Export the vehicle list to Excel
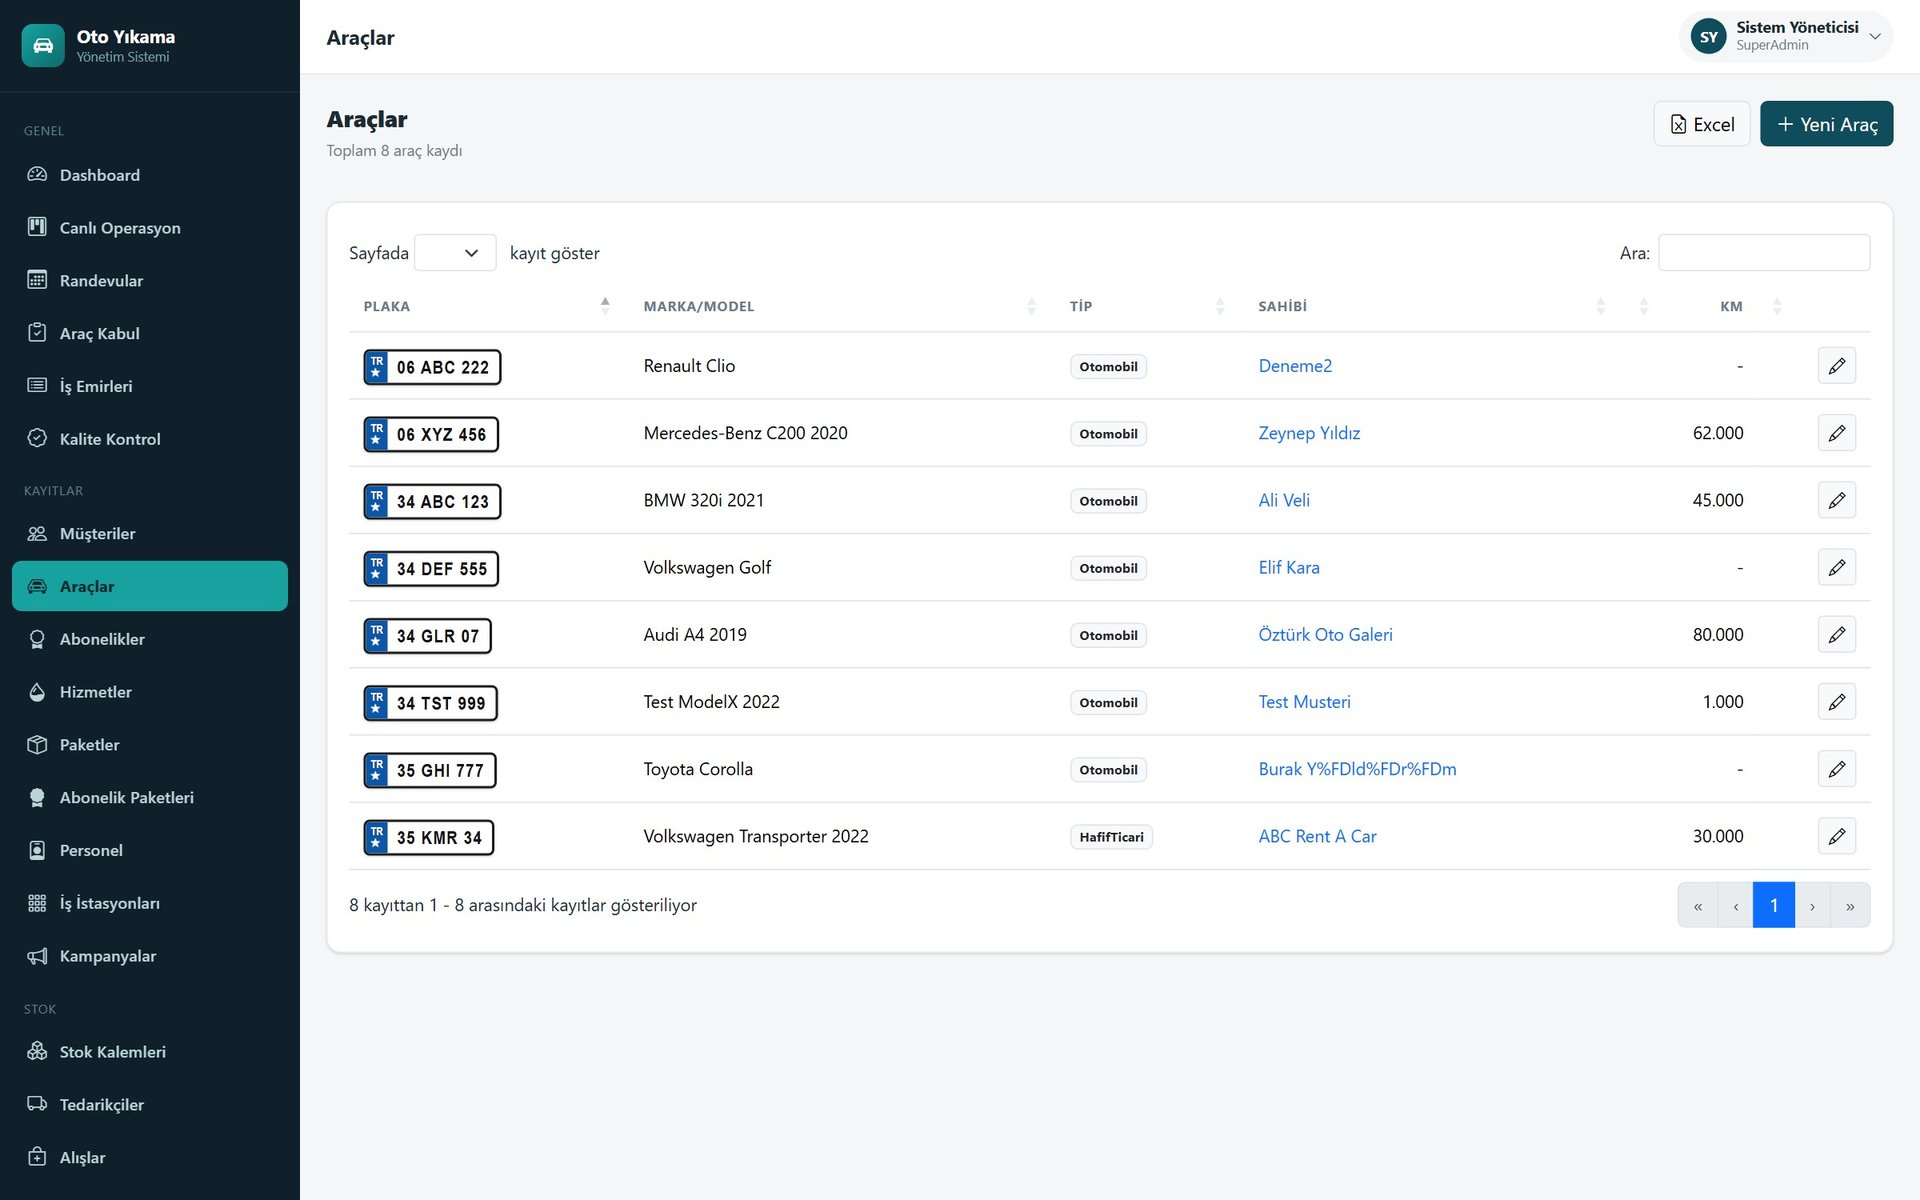This screenshot has width=1920, height=1200. 1701,124
